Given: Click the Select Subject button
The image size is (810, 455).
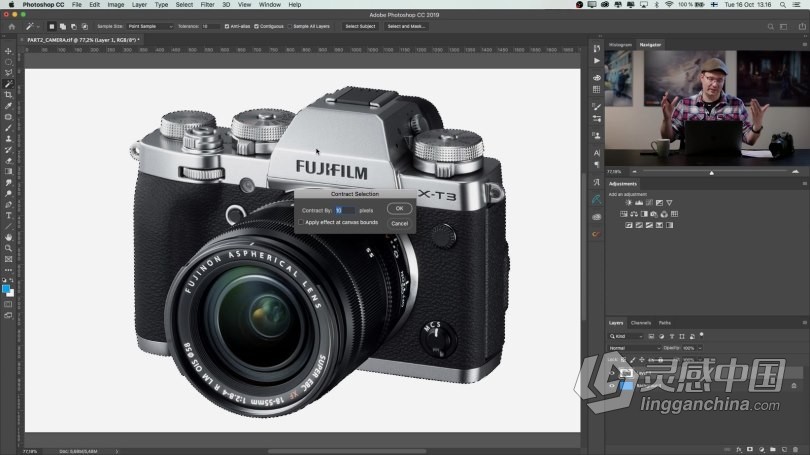Looking at the screenshot, I should (x=360, y=26).
